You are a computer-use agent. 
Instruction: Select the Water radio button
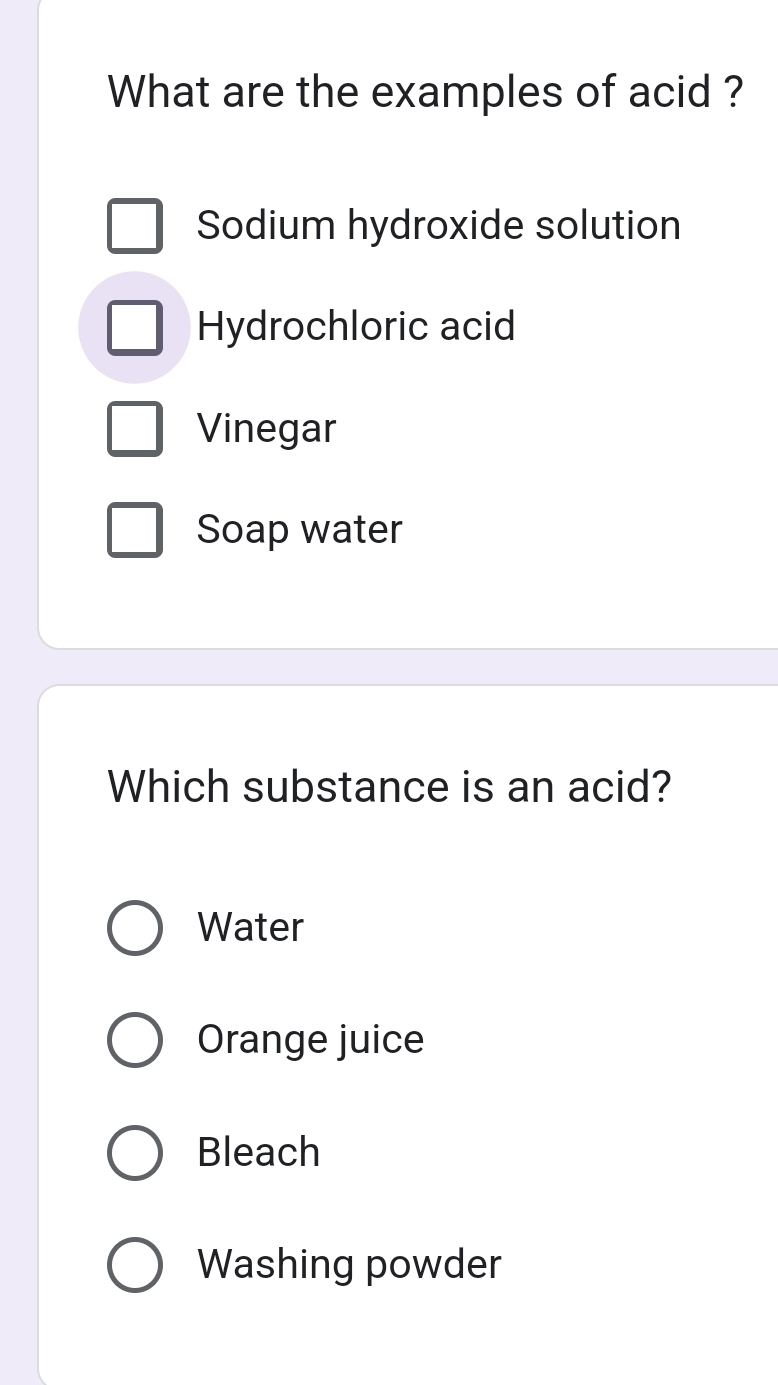[135, 928]
